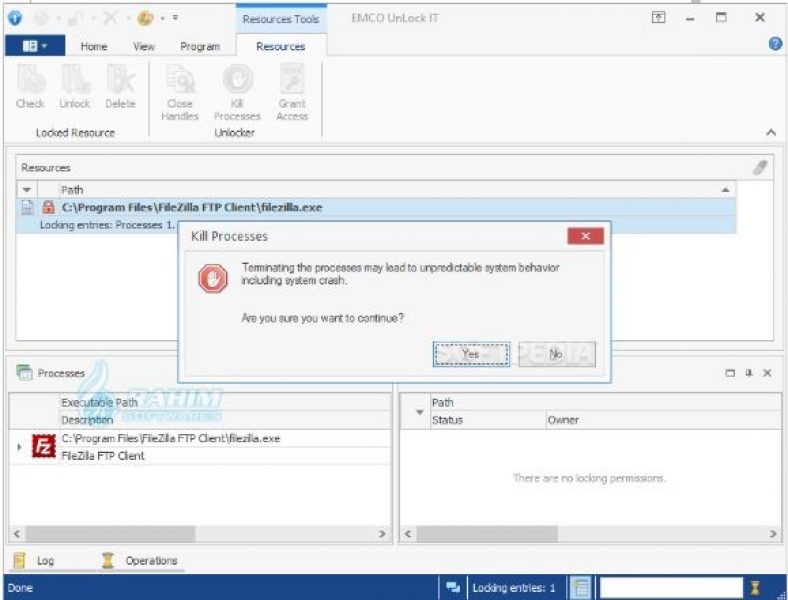The image size is (788, 600).
Task: Open the Operations tab at the bottom
Action: click(x=139, y=560)
